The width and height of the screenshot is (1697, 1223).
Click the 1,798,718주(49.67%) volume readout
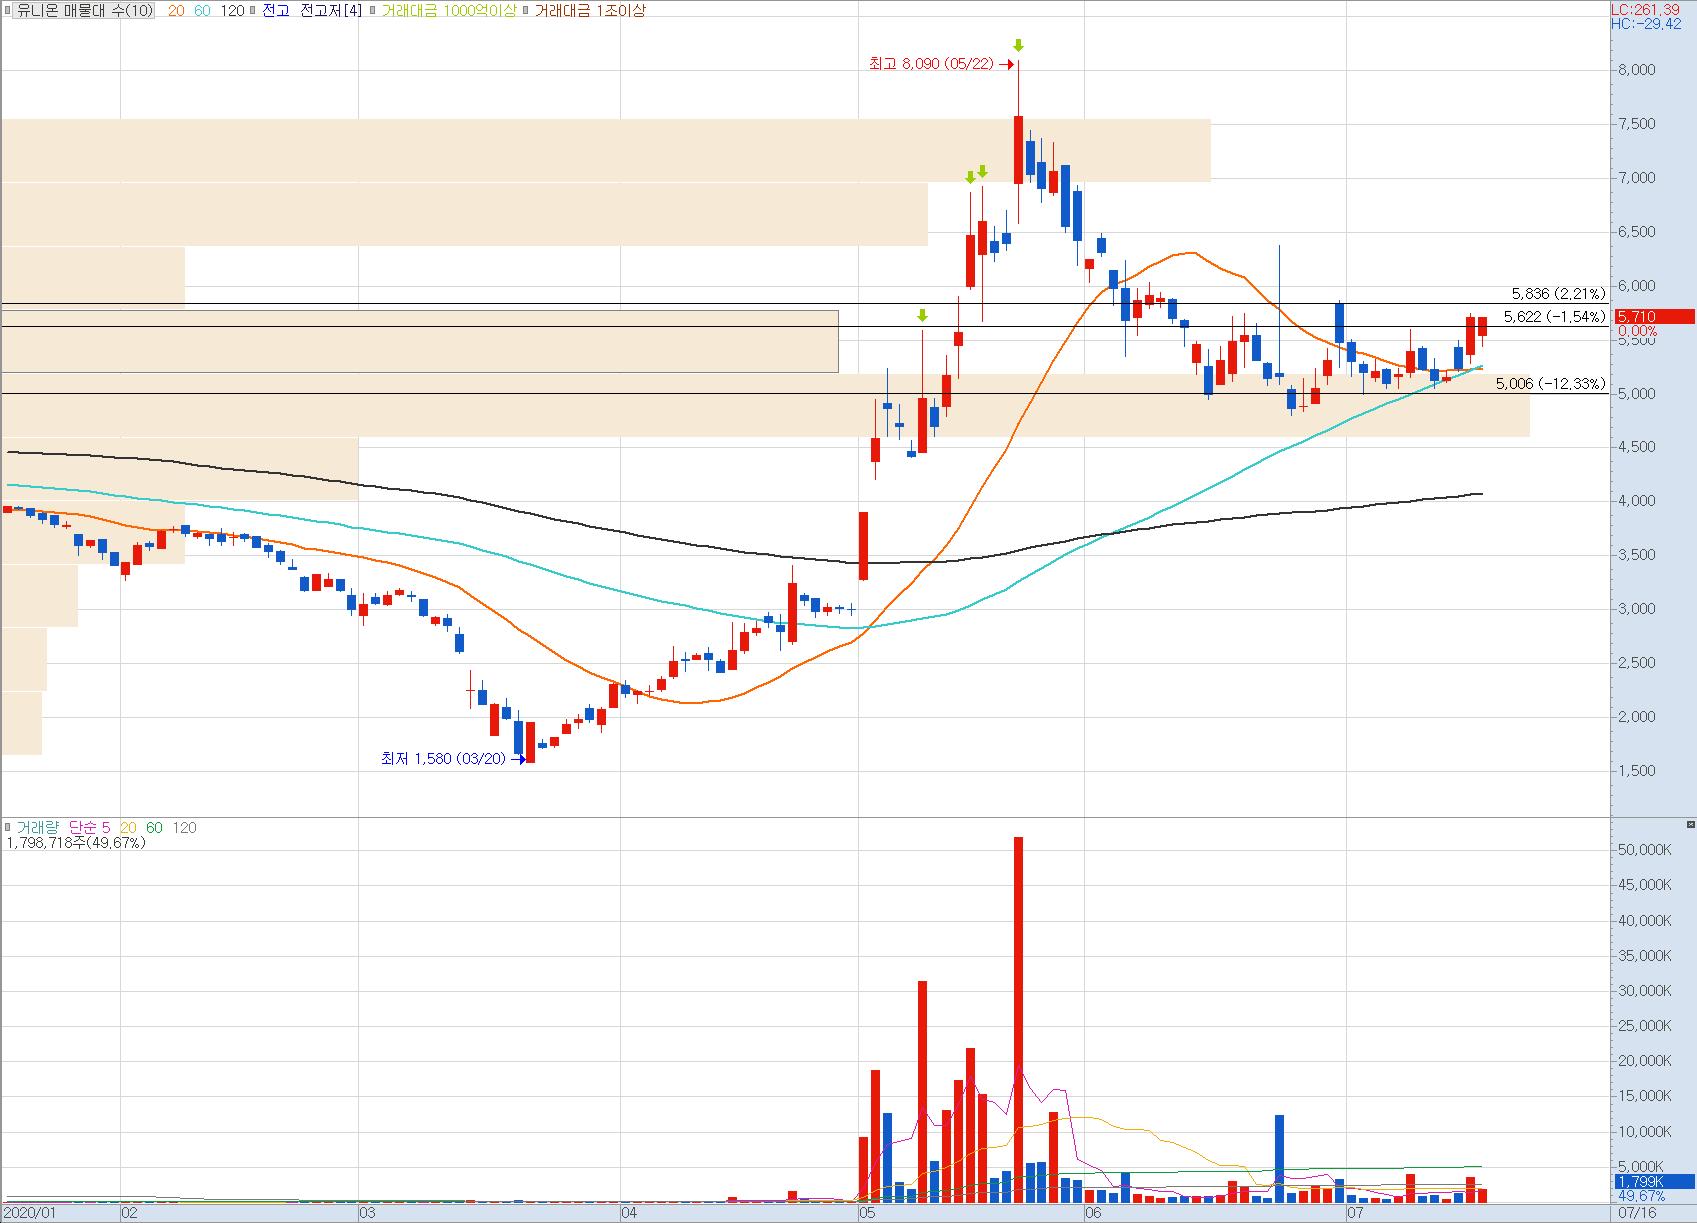point(76,842)
